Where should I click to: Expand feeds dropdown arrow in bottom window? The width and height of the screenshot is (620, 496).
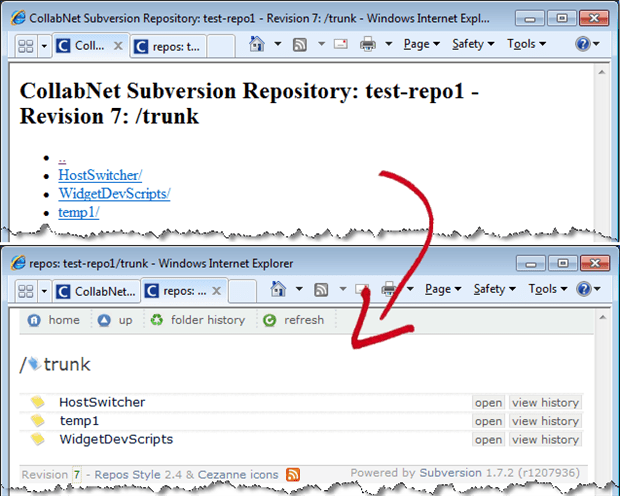343,289
